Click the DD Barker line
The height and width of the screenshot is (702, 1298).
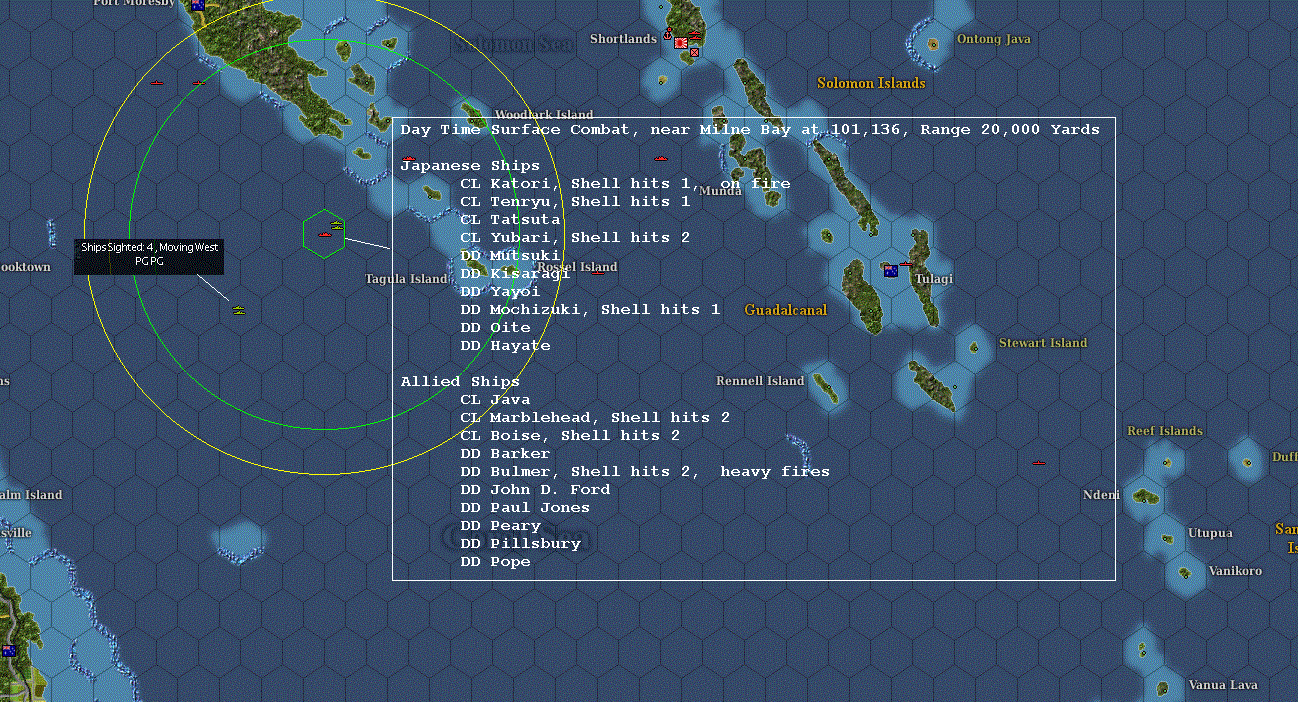[x=505, y=454]
